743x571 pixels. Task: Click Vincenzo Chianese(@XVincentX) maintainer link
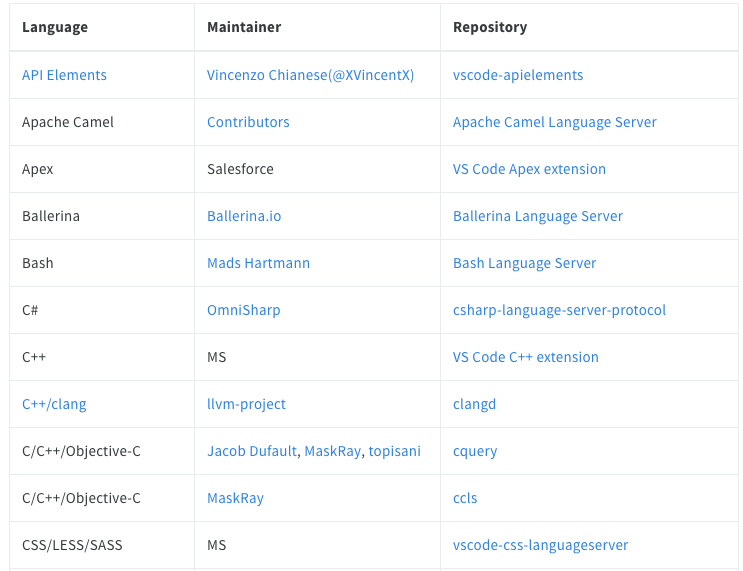click(310, 75)
